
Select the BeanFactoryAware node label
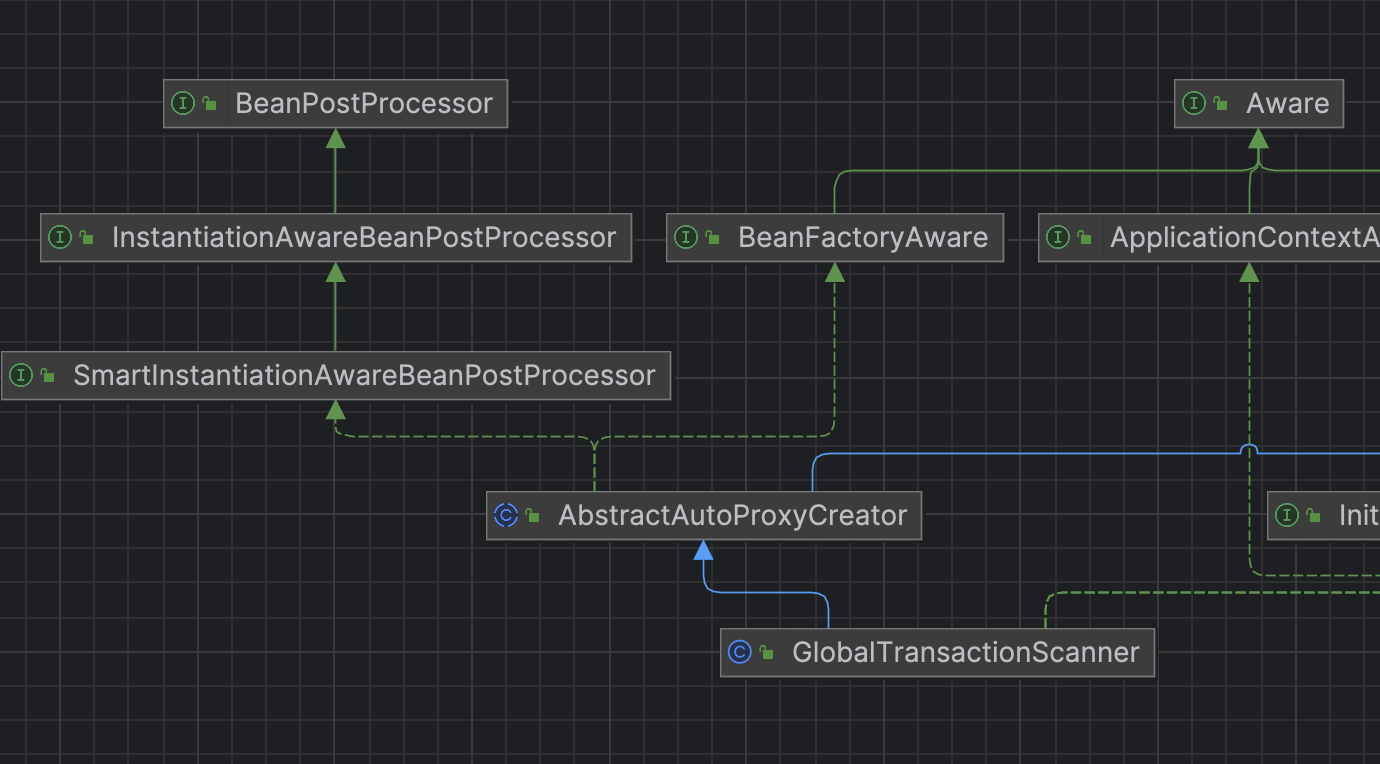click(x=863, y=237)
